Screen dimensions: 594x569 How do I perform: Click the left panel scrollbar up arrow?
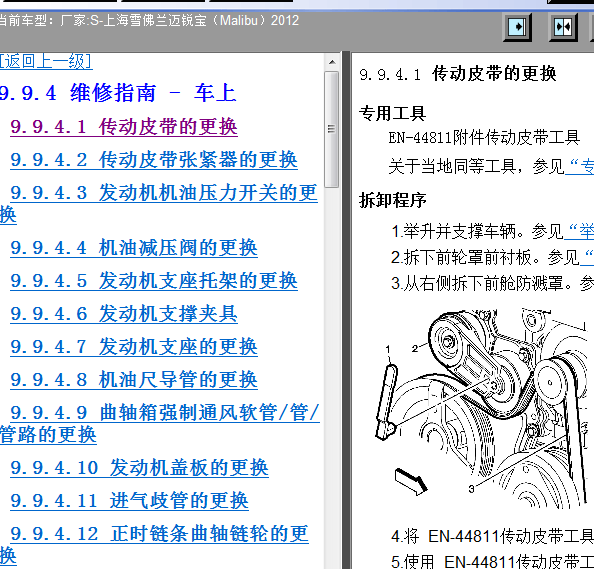click(332, 62)
